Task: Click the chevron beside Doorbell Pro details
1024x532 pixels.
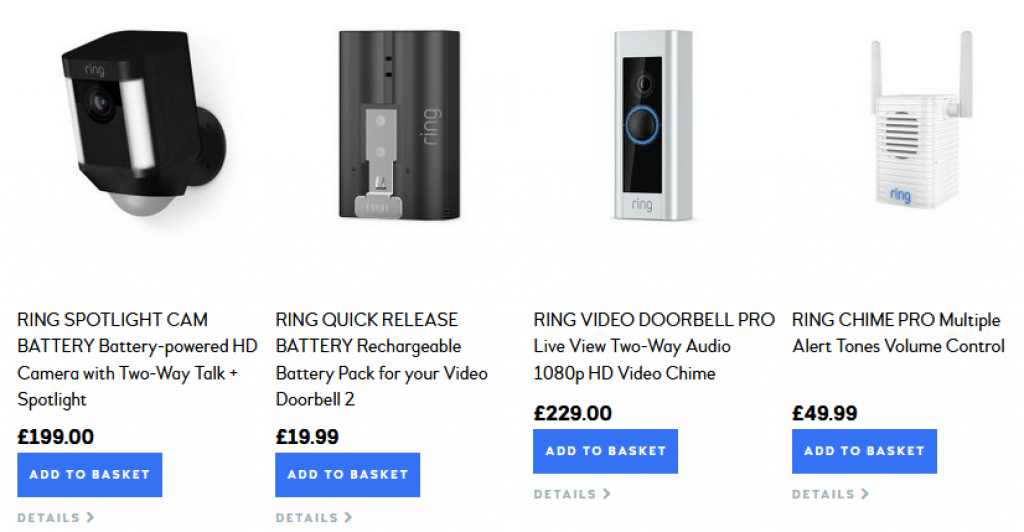Action: (x=607, y=494)
